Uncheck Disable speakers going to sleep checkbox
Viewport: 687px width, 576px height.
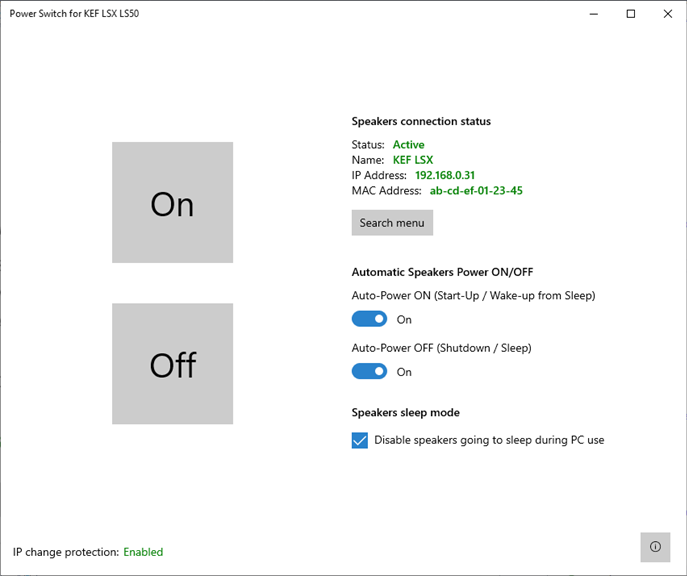coord(360,440)
